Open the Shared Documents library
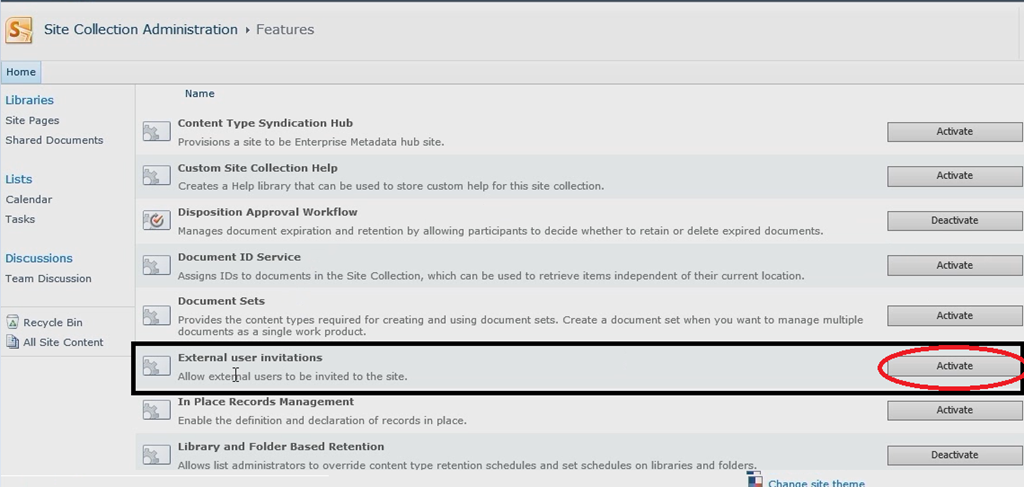Image resolution: width=1024 pixels, height=487 pixels. click(x=54, y=140)
